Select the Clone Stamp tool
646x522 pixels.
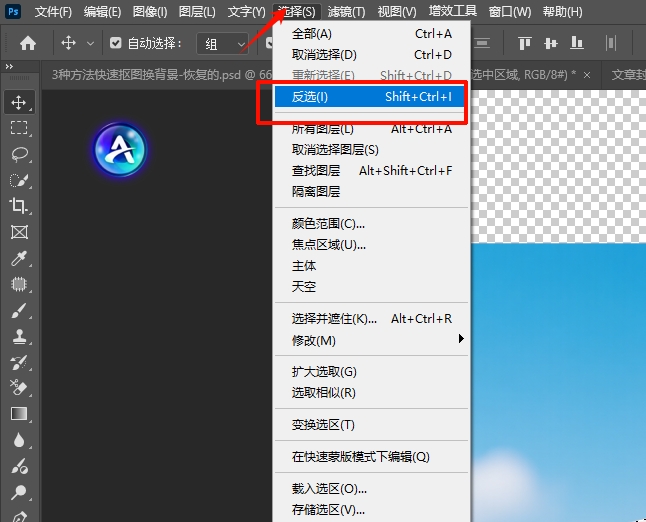coord(18,337)
